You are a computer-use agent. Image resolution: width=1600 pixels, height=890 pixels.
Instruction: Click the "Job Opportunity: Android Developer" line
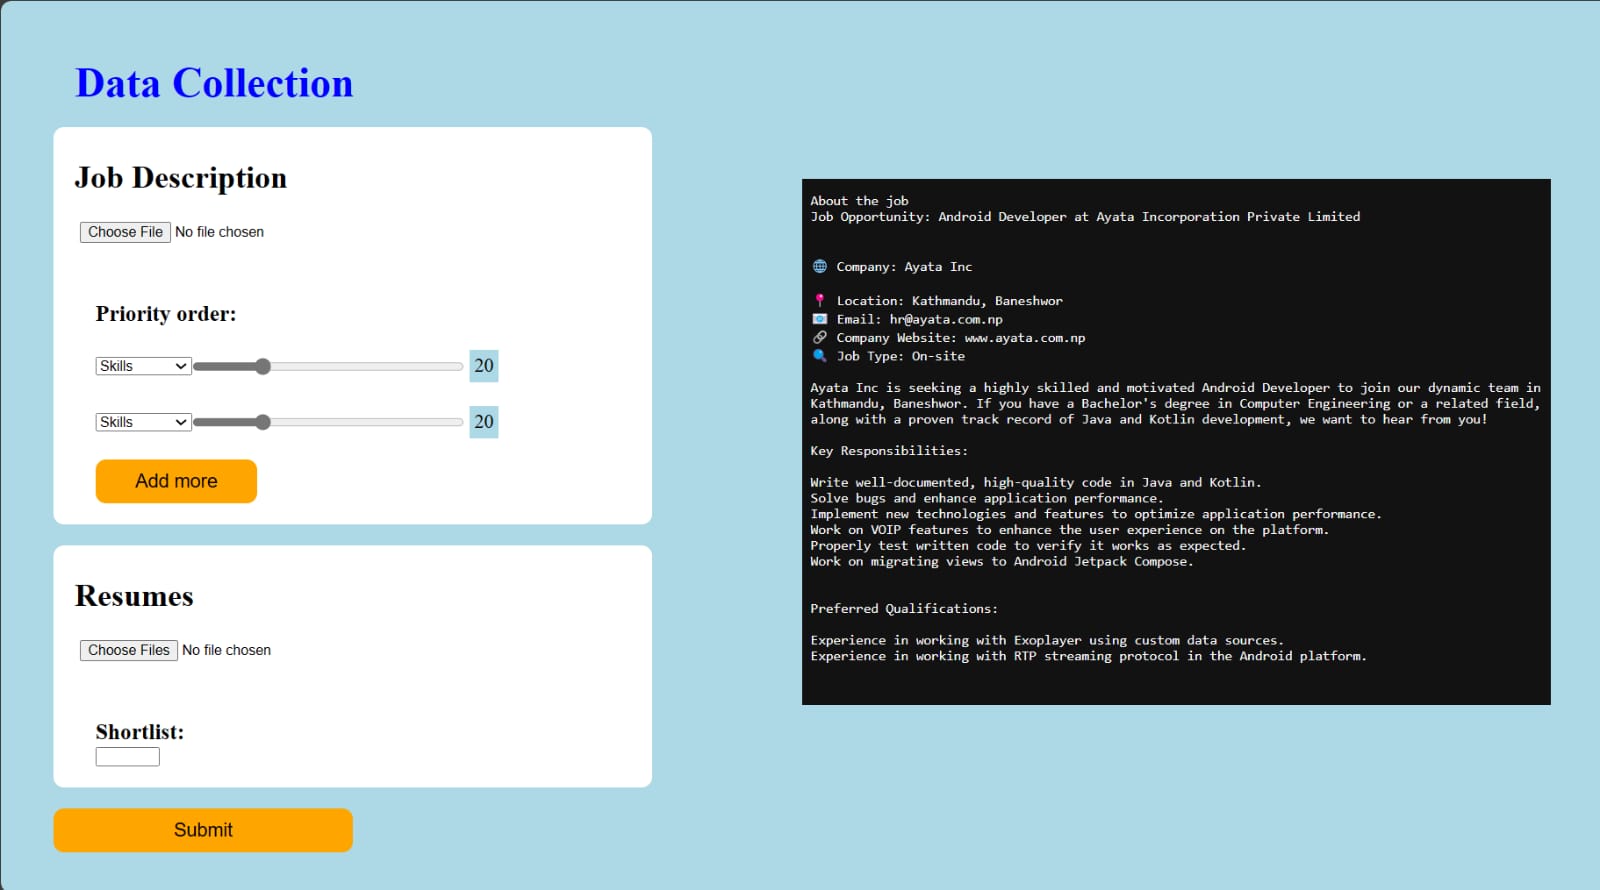click(1085, 217)
